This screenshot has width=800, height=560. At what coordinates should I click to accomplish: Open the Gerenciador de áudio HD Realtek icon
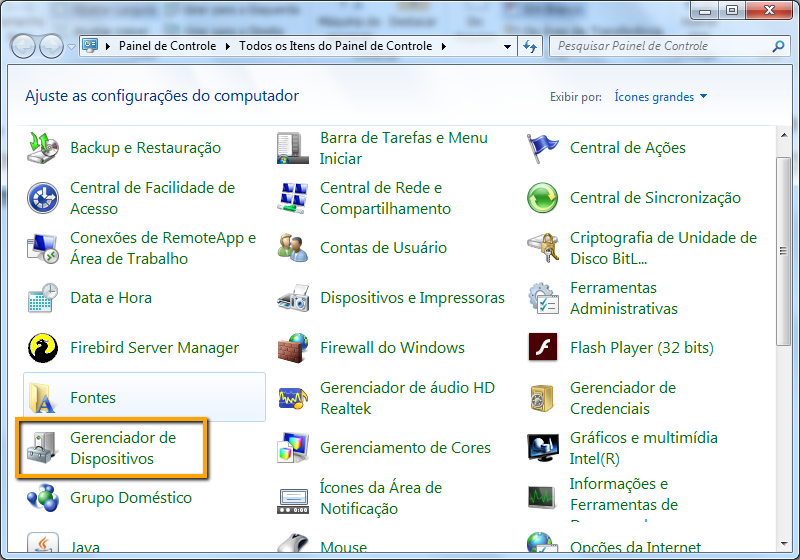(292, 398)
